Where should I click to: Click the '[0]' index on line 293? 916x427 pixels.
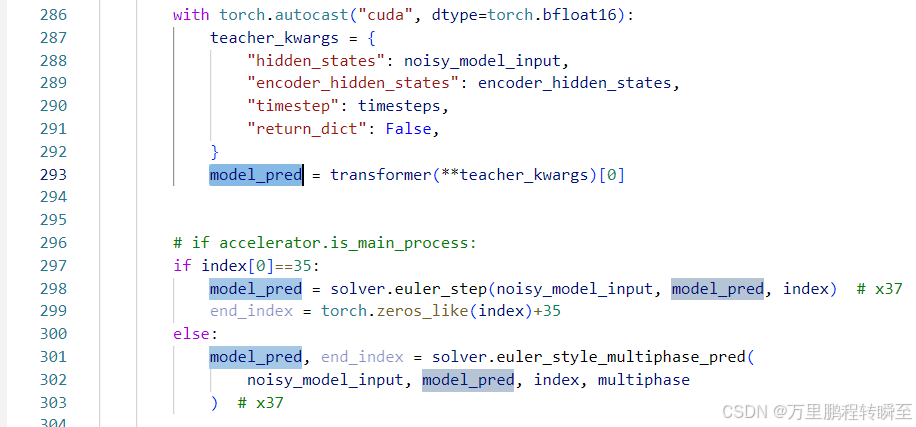[612, 175]
